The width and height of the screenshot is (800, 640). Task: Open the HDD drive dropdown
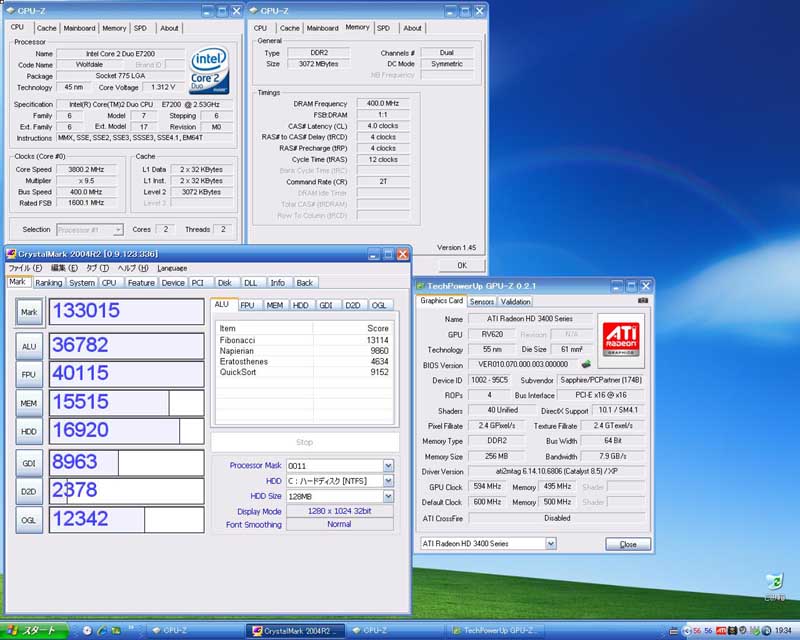coord(388,481)
